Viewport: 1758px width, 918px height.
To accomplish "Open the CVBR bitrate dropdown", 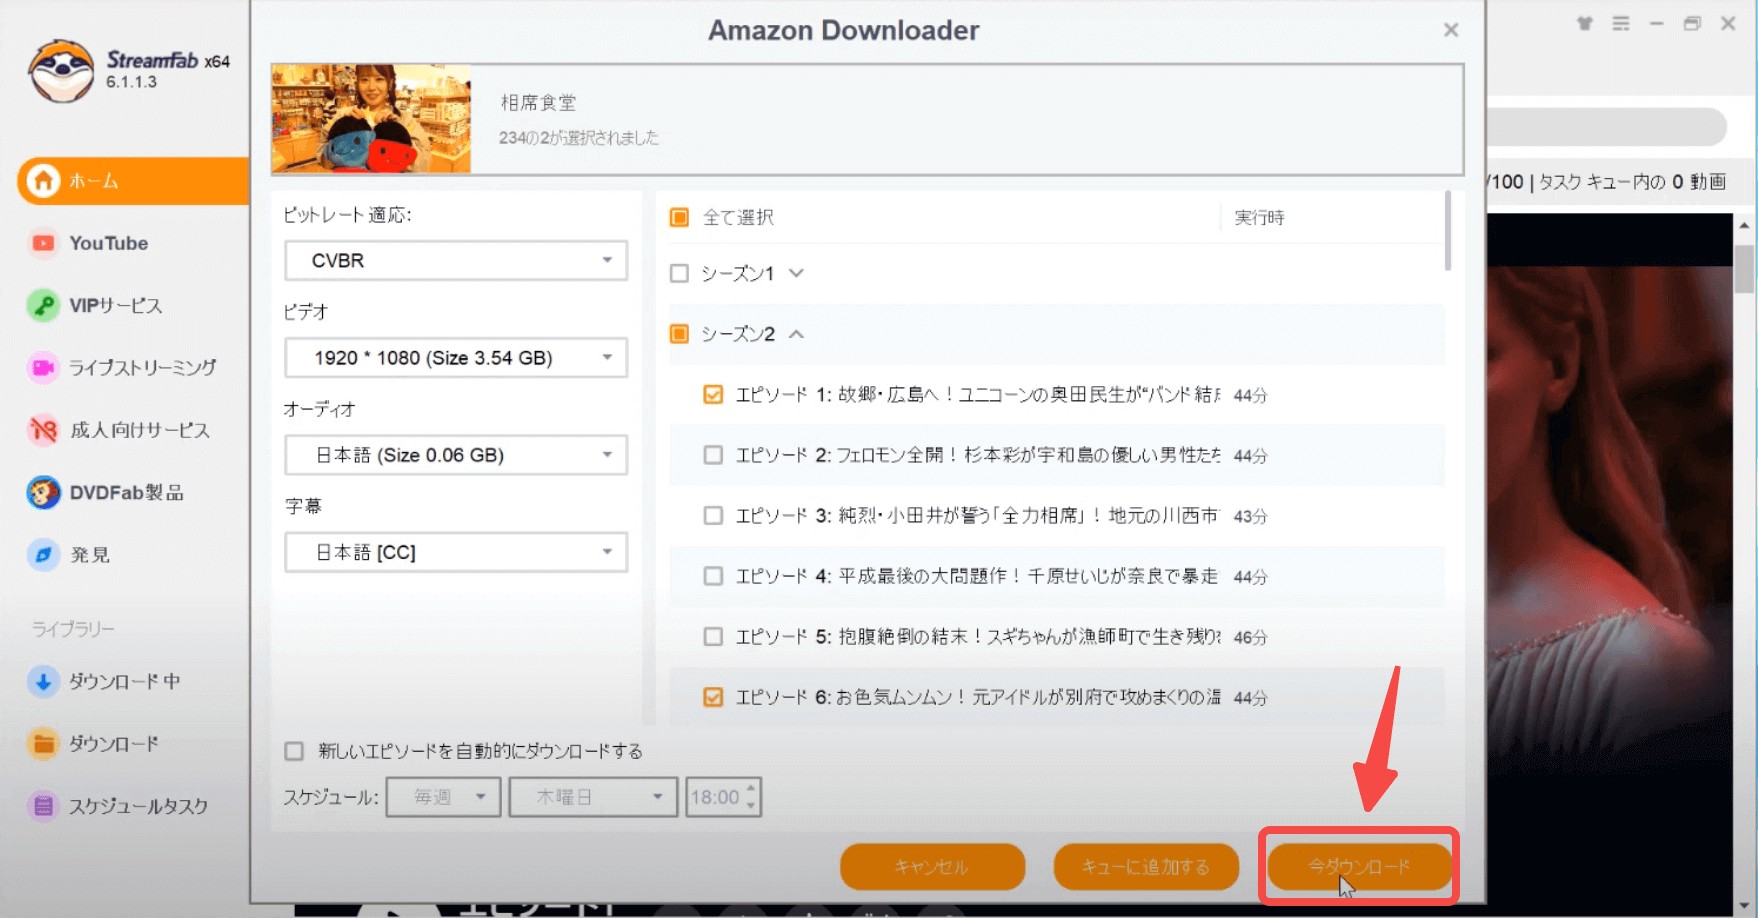I will 456,260.
